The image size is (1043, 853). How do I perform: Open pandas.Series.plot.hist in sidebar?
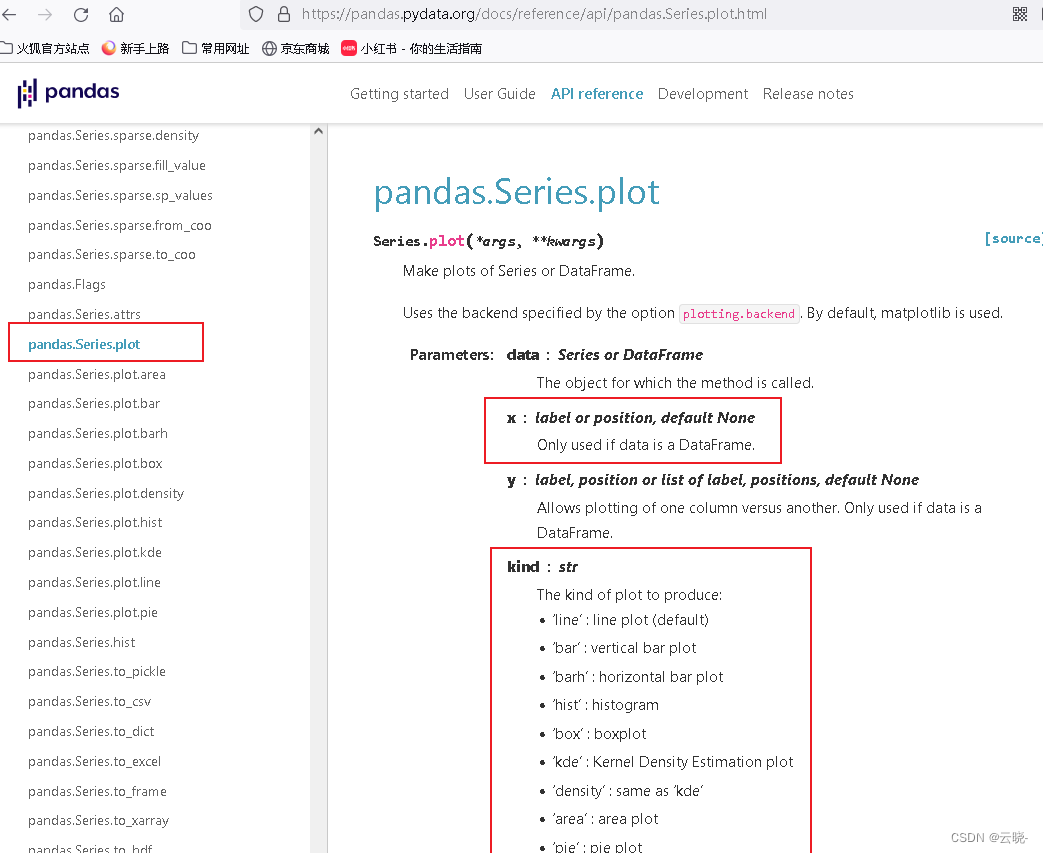point(95,523)
